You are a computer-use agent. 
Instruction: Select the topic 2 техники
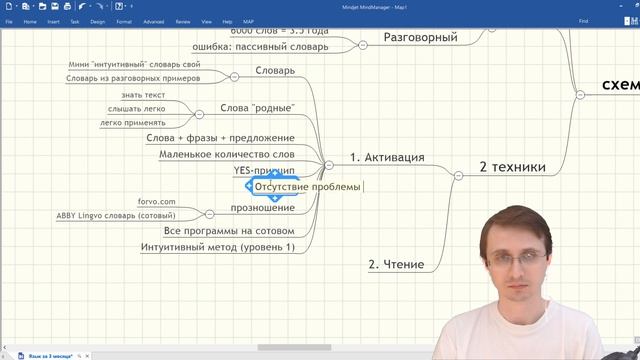(513, 167)
